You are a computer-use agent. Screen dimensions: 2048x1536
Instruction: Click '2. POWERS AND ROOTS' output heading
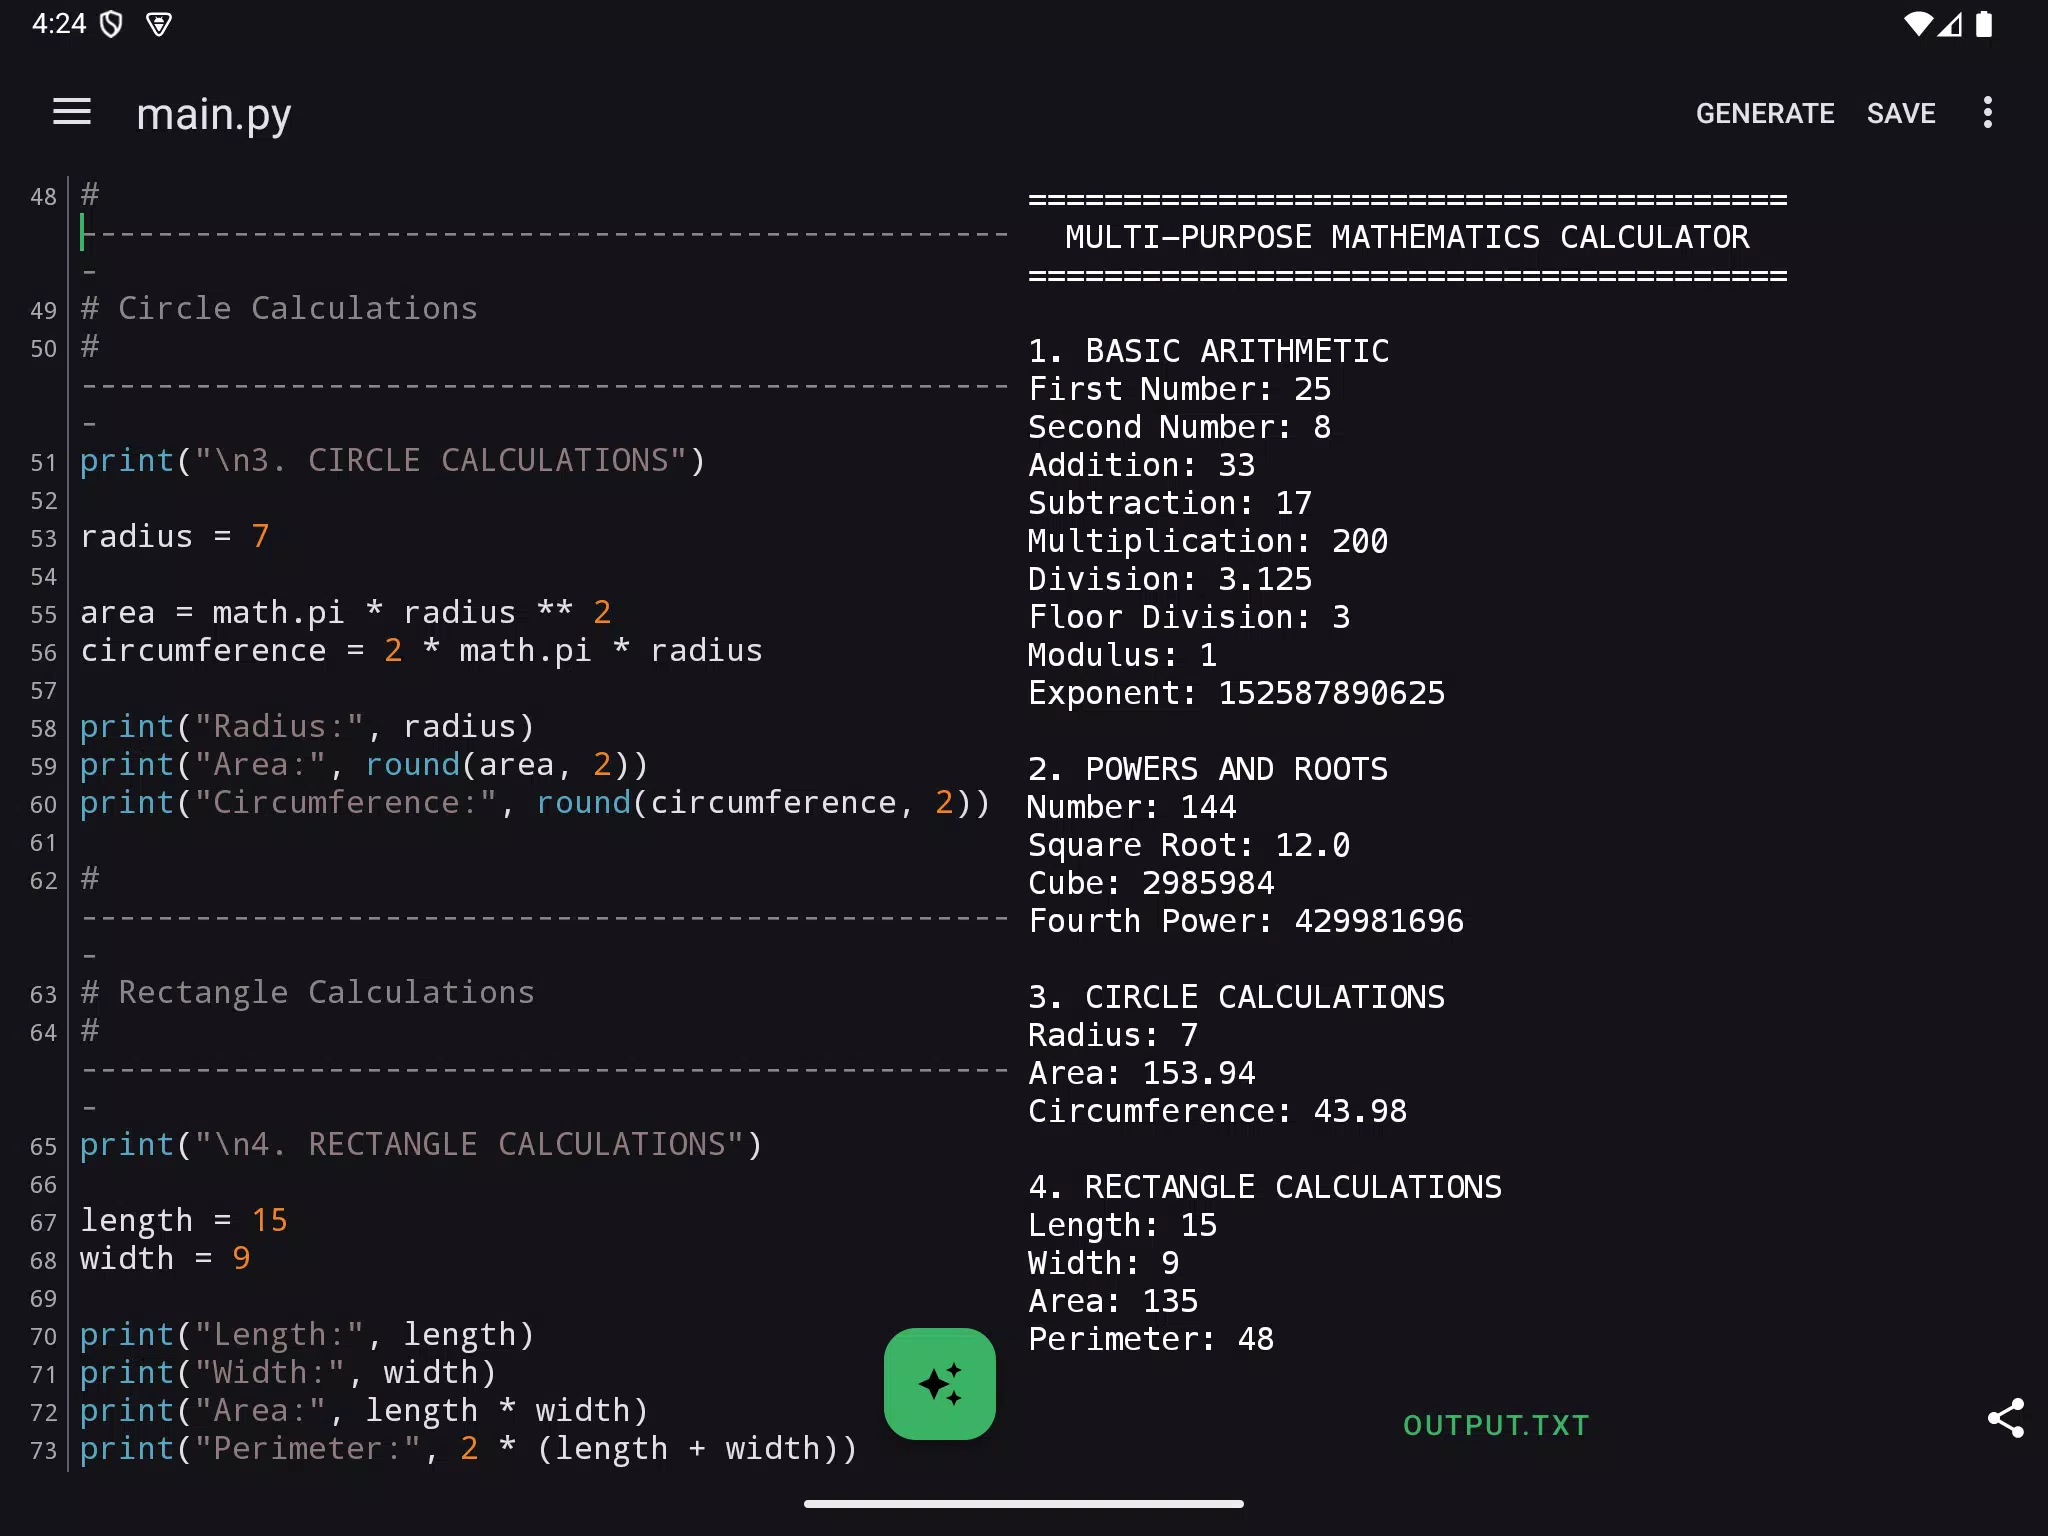pyautogui.click(x=1208, y=769)
